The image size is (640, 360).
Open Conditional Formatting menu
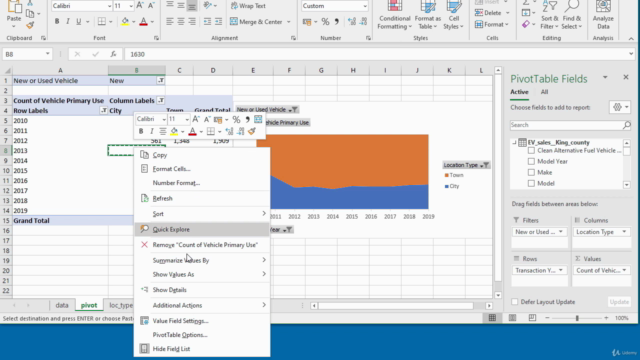coord(394,16)
